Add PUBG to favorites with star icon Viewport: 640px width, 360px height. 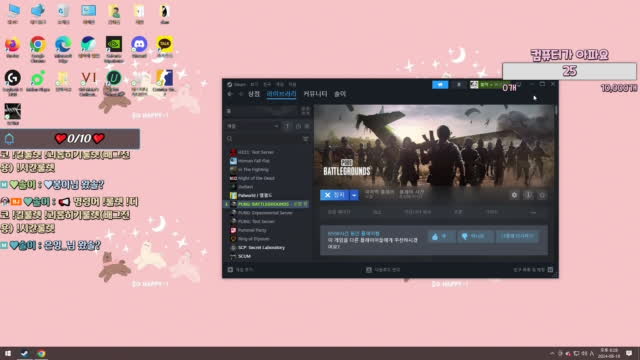coord(542,195)
